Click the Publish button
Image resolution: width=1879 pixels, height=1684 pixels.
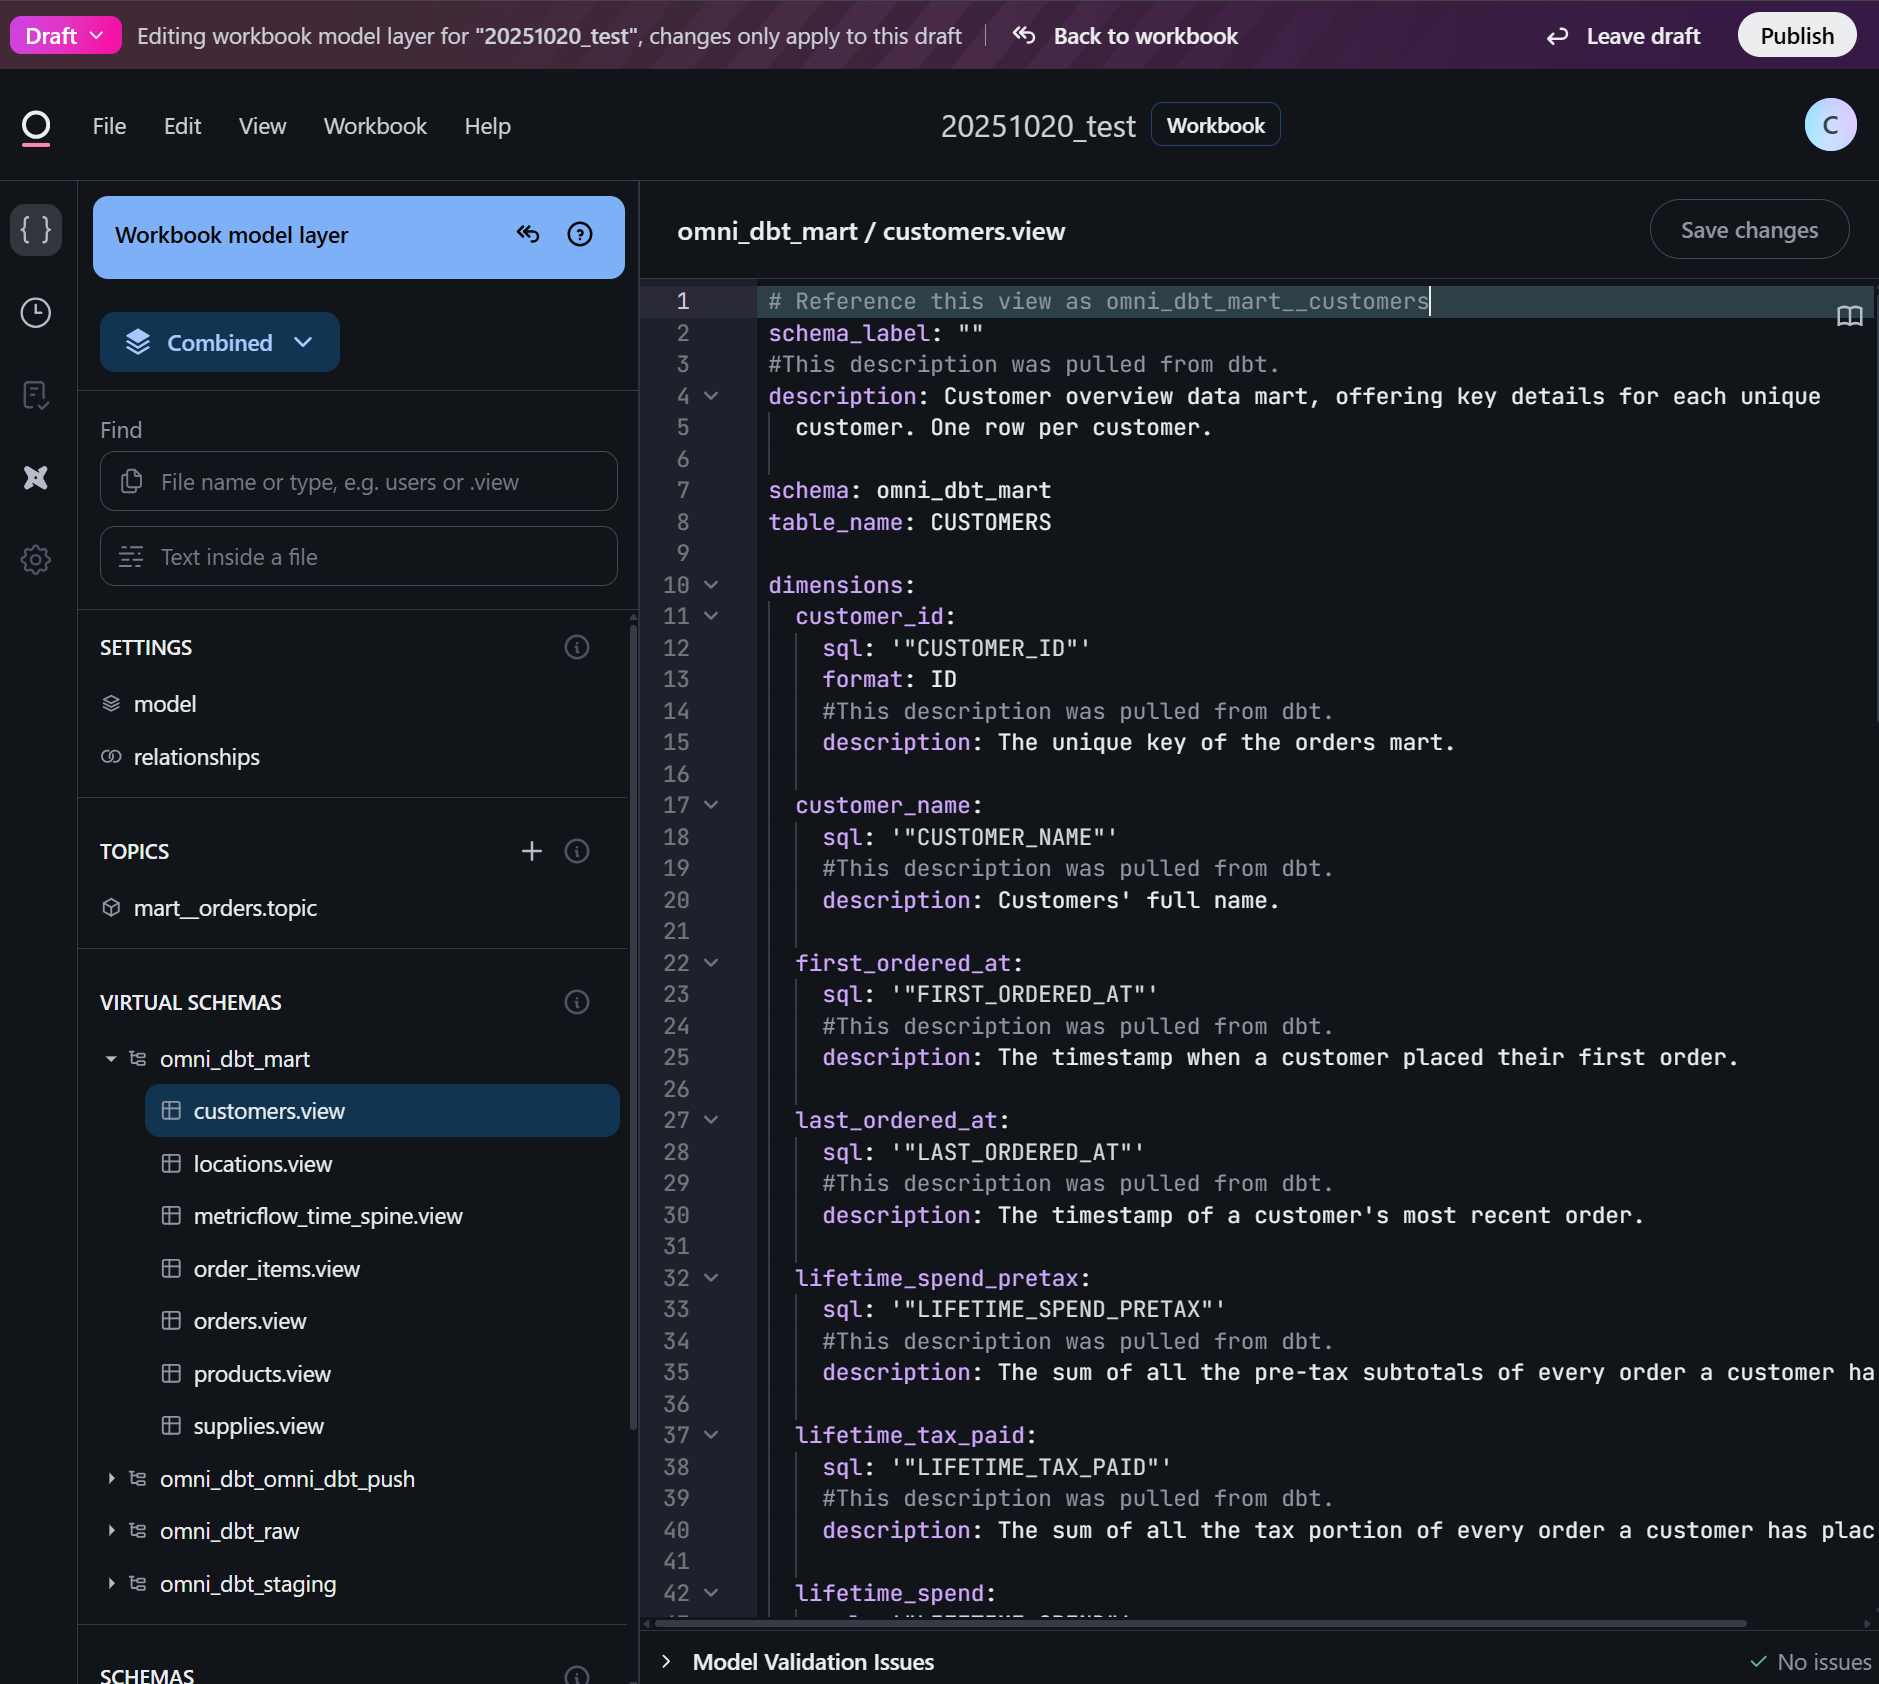[x=1796, y=36]
